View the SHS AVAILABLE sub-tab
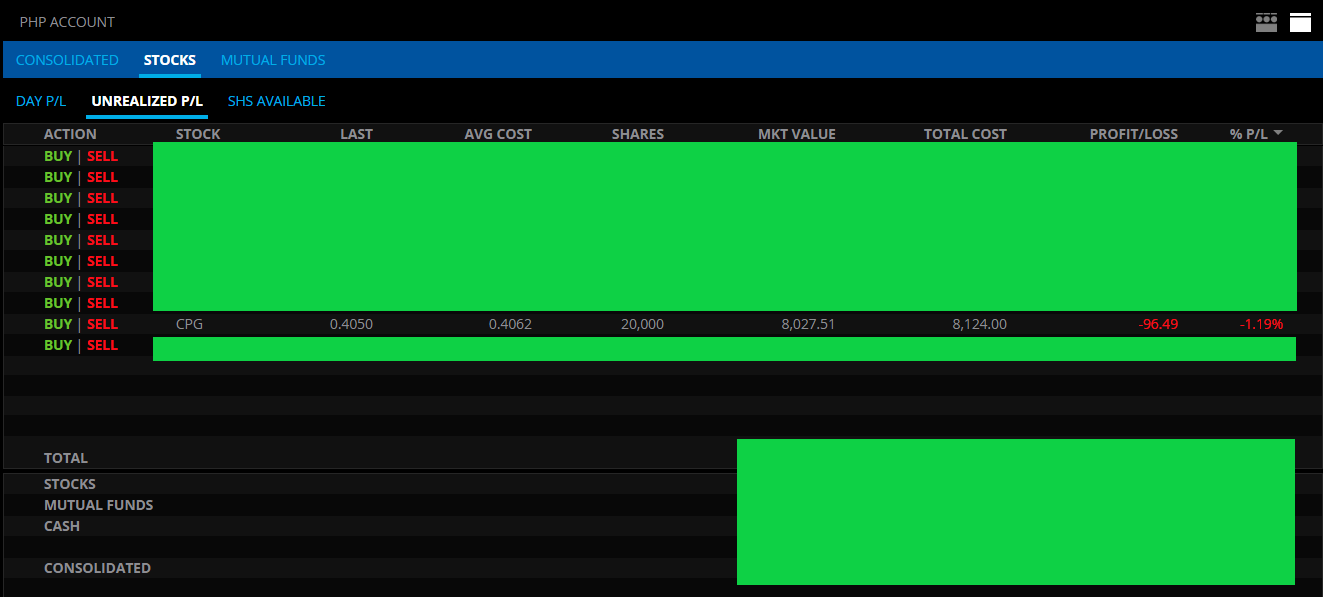1323x597 pixels. (x=277, y=101)
